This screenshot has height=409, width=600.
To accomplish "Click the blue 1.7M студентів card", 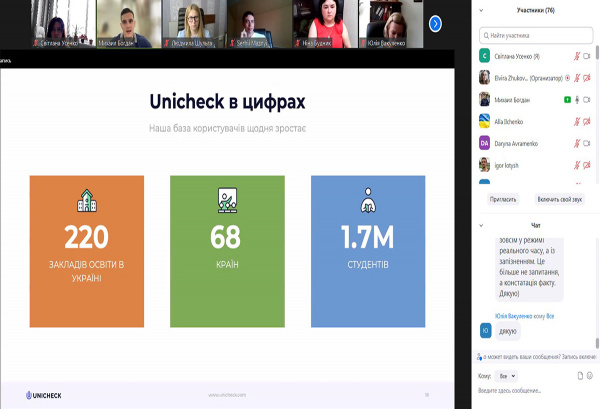I will coord(368,251).
